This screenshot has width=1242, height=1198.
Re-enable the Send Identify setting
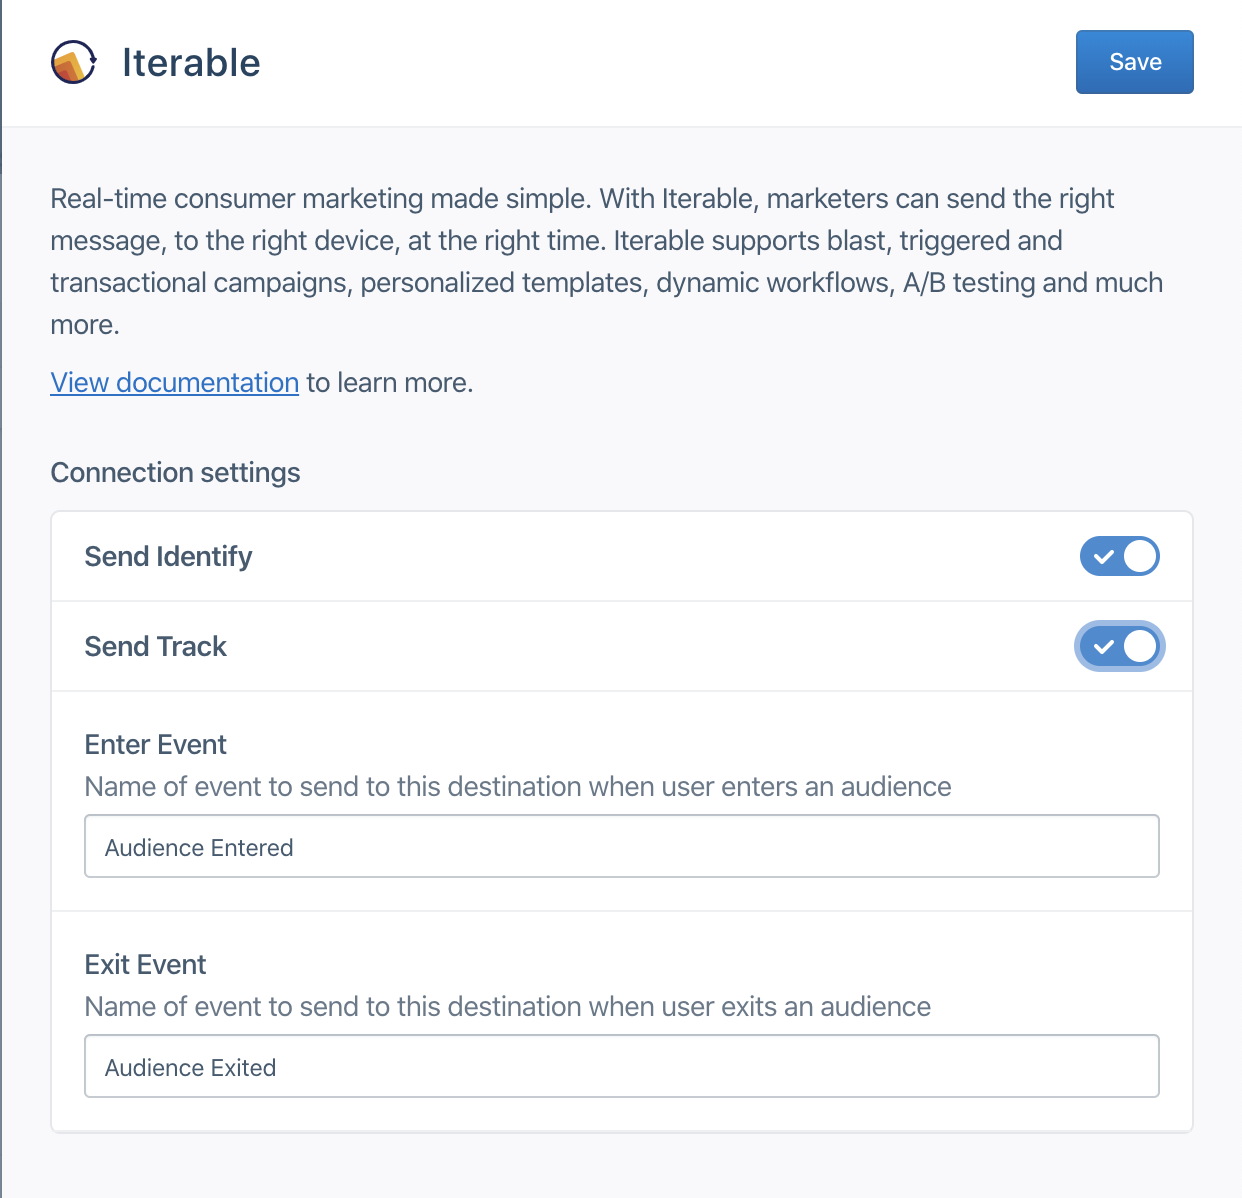coord(1119,556)
